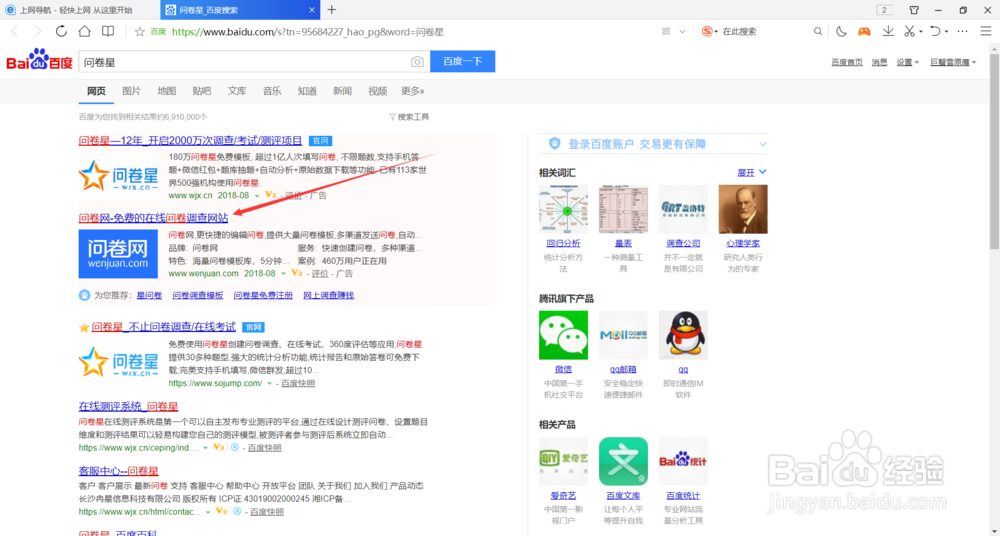Screen dimensions: 1000x536
Task: Expand the 展开 related terms link
Action: [x=752, y=172]
